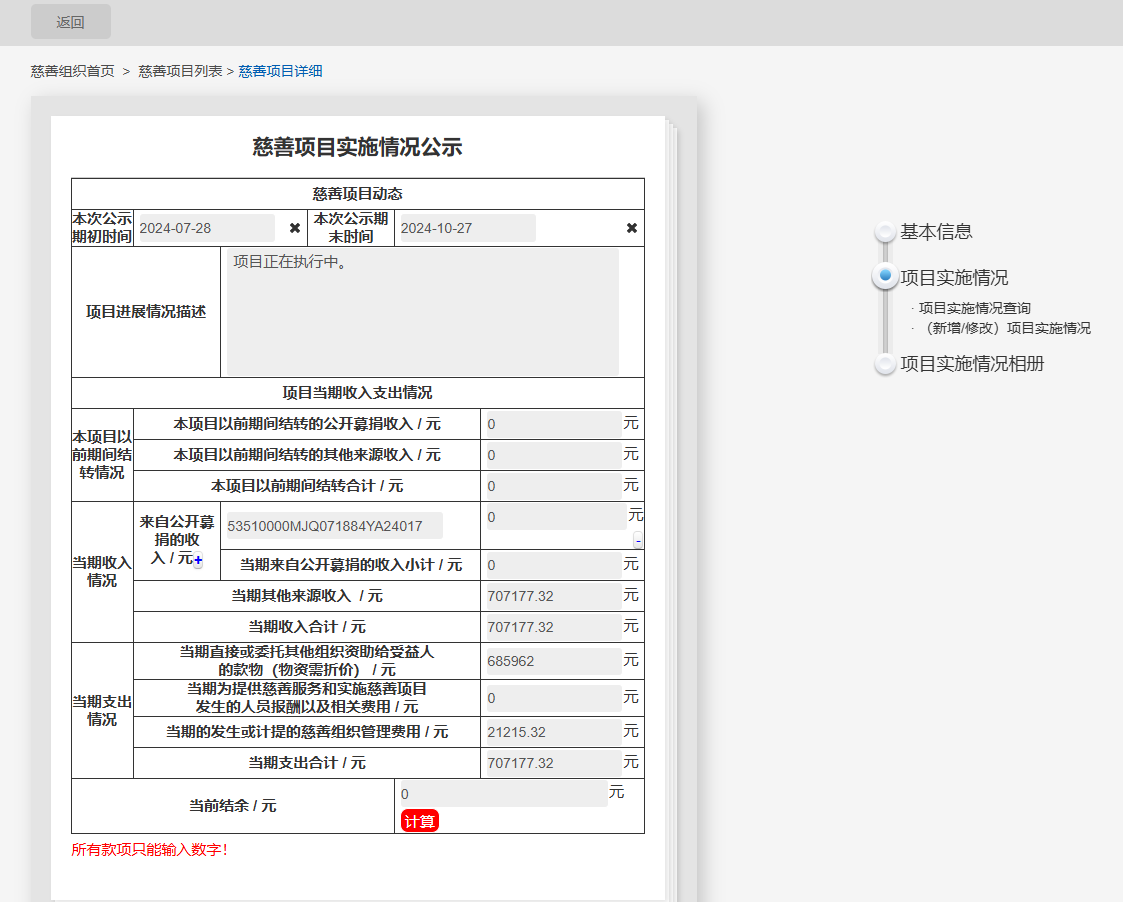This screenshot has width=1123, height=902.
Task: Click the red 计算 button
Action: 420,821
